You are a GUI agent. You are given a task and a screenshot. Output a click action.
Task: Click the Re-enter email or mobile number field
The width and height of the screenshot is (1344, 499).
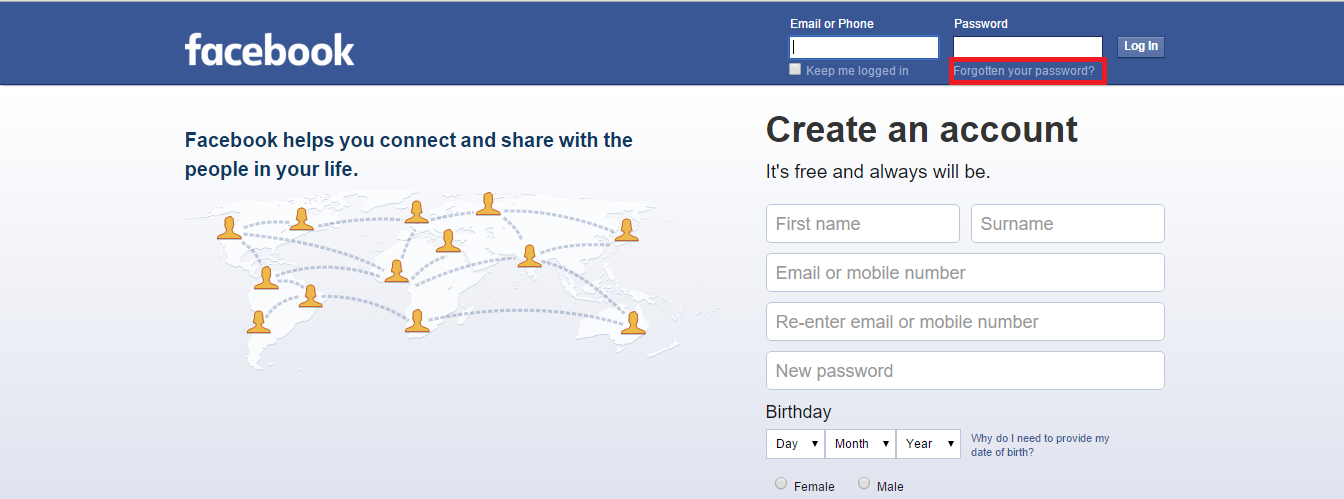point(965,321)
